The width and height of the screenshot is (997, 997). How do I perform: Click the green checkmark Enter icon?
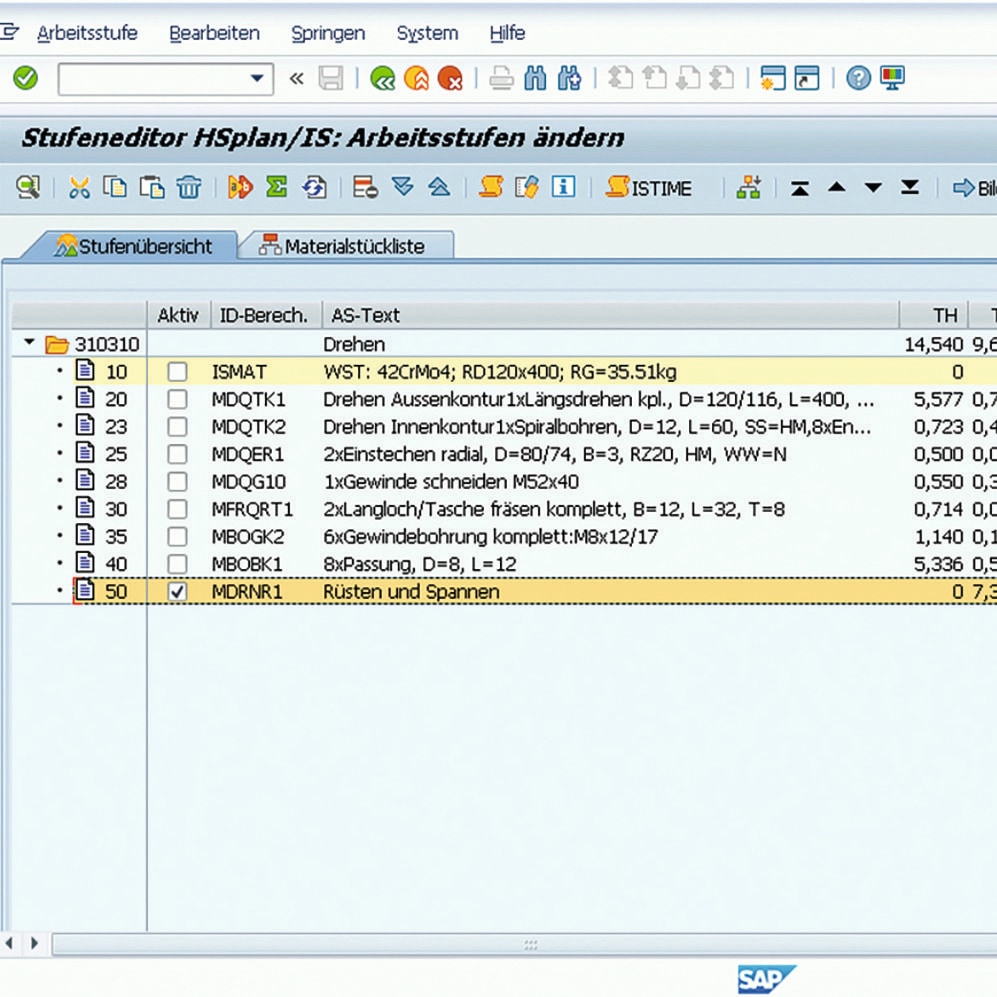pyautogui.click(x=25, y=78)
